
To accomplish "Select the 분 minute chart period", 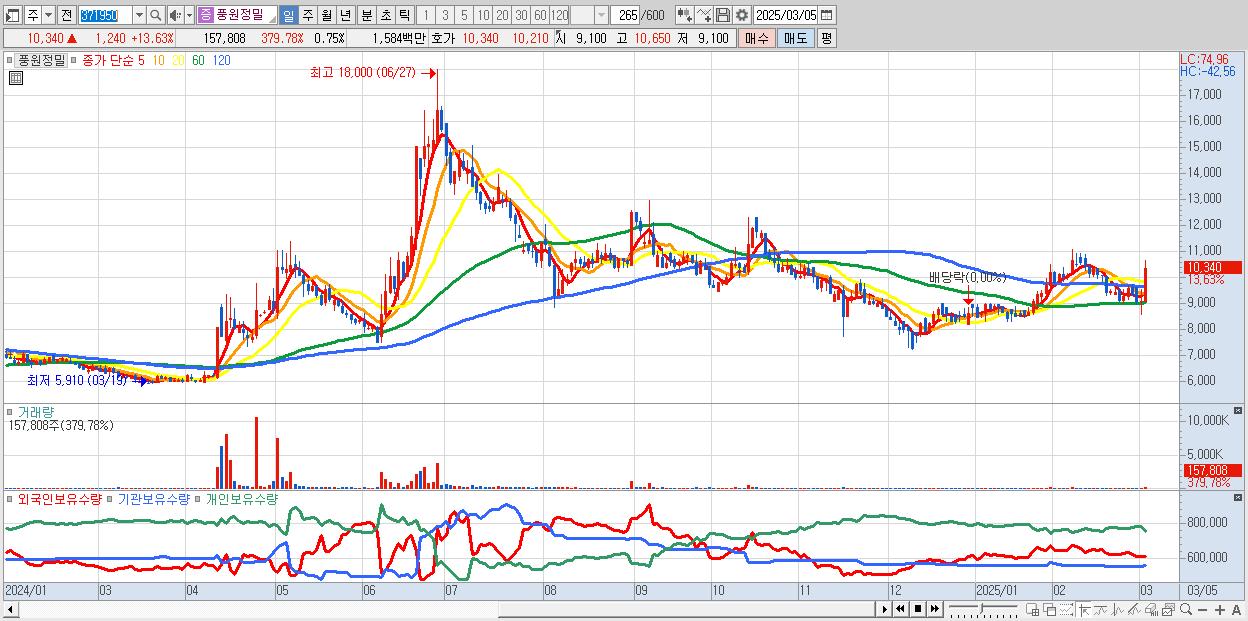I will coord(366,15).
